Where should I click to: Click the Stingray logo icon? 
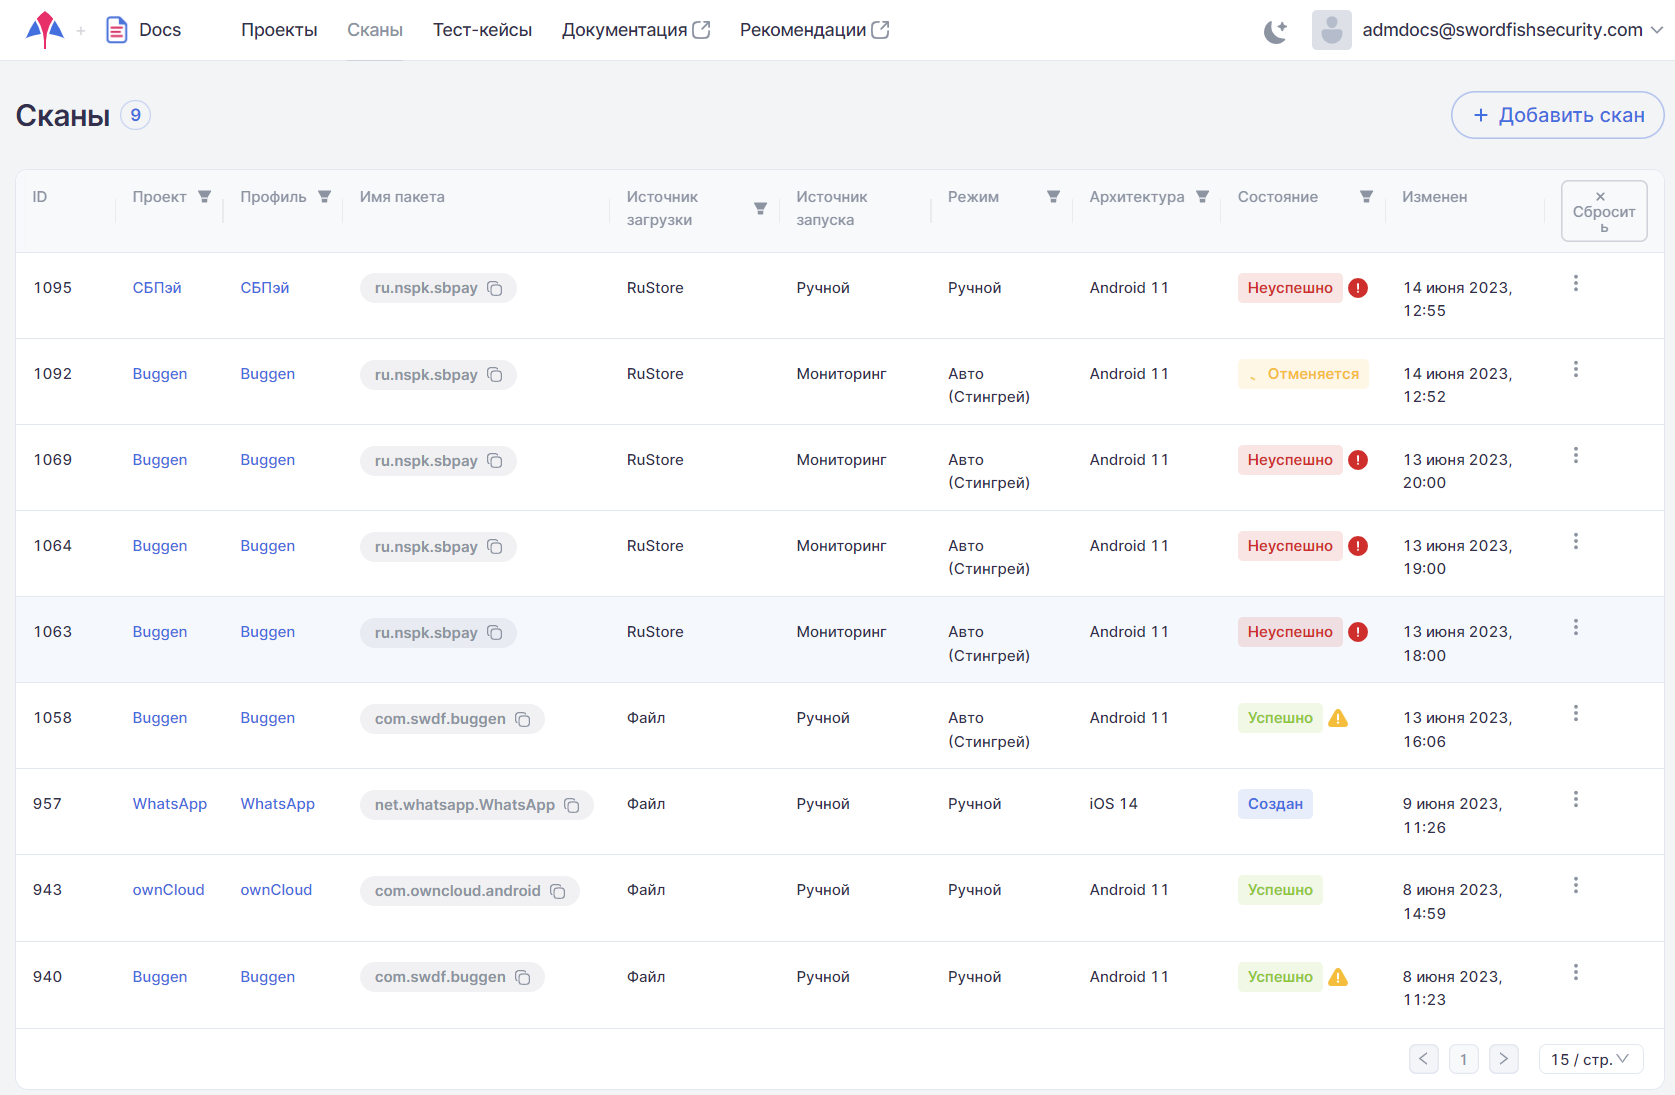45,30
